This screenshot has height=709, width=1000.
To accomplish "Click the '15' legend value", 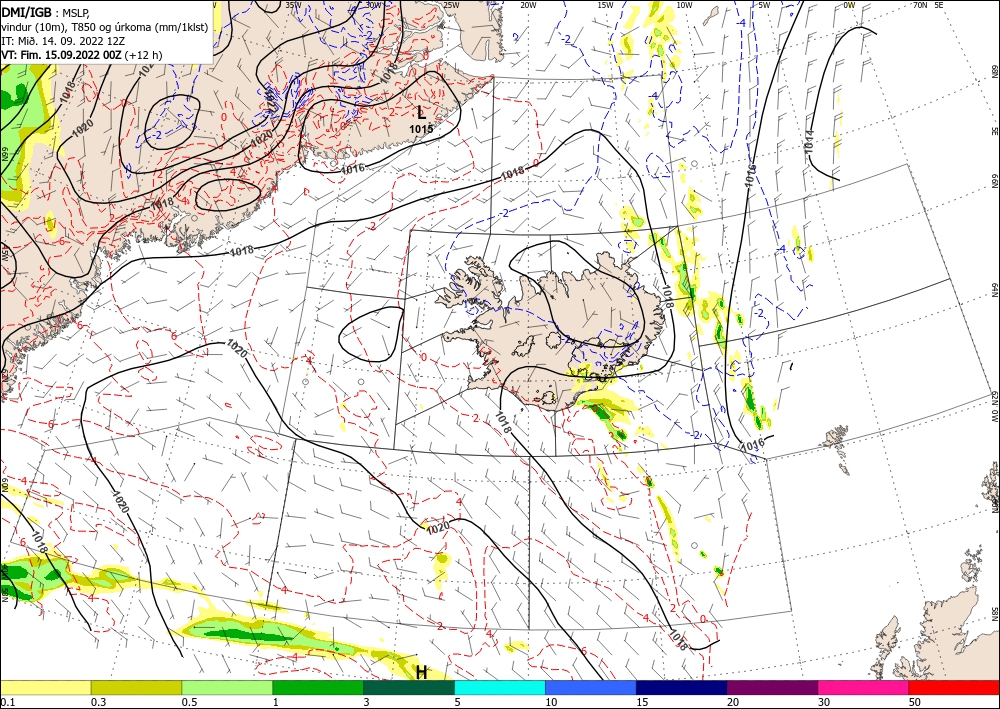I will coord(642,702).
